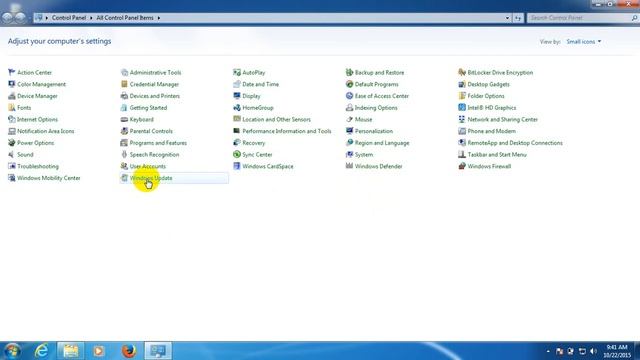The width and height of the screenshot is (640, 360).
Task: Open the Parental Controls link
Action: click(151, 131)
